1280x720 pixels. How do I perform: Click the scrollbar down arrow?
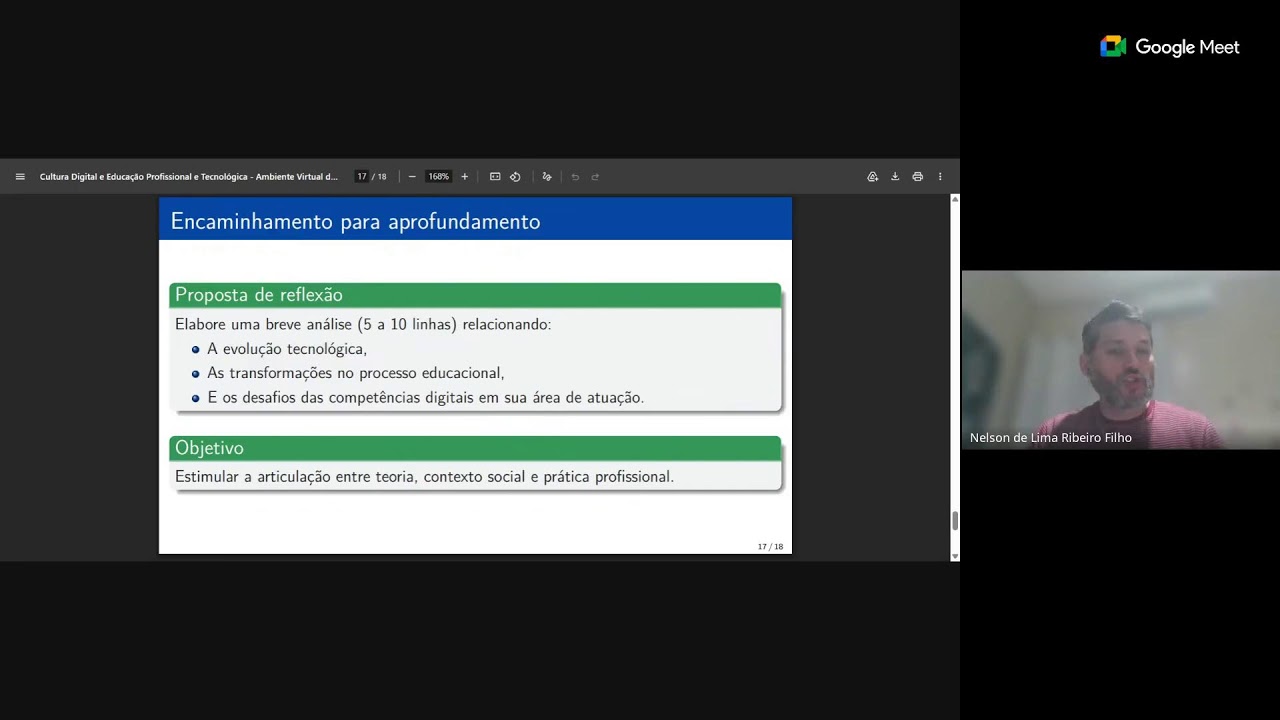[x=955, y=556]
